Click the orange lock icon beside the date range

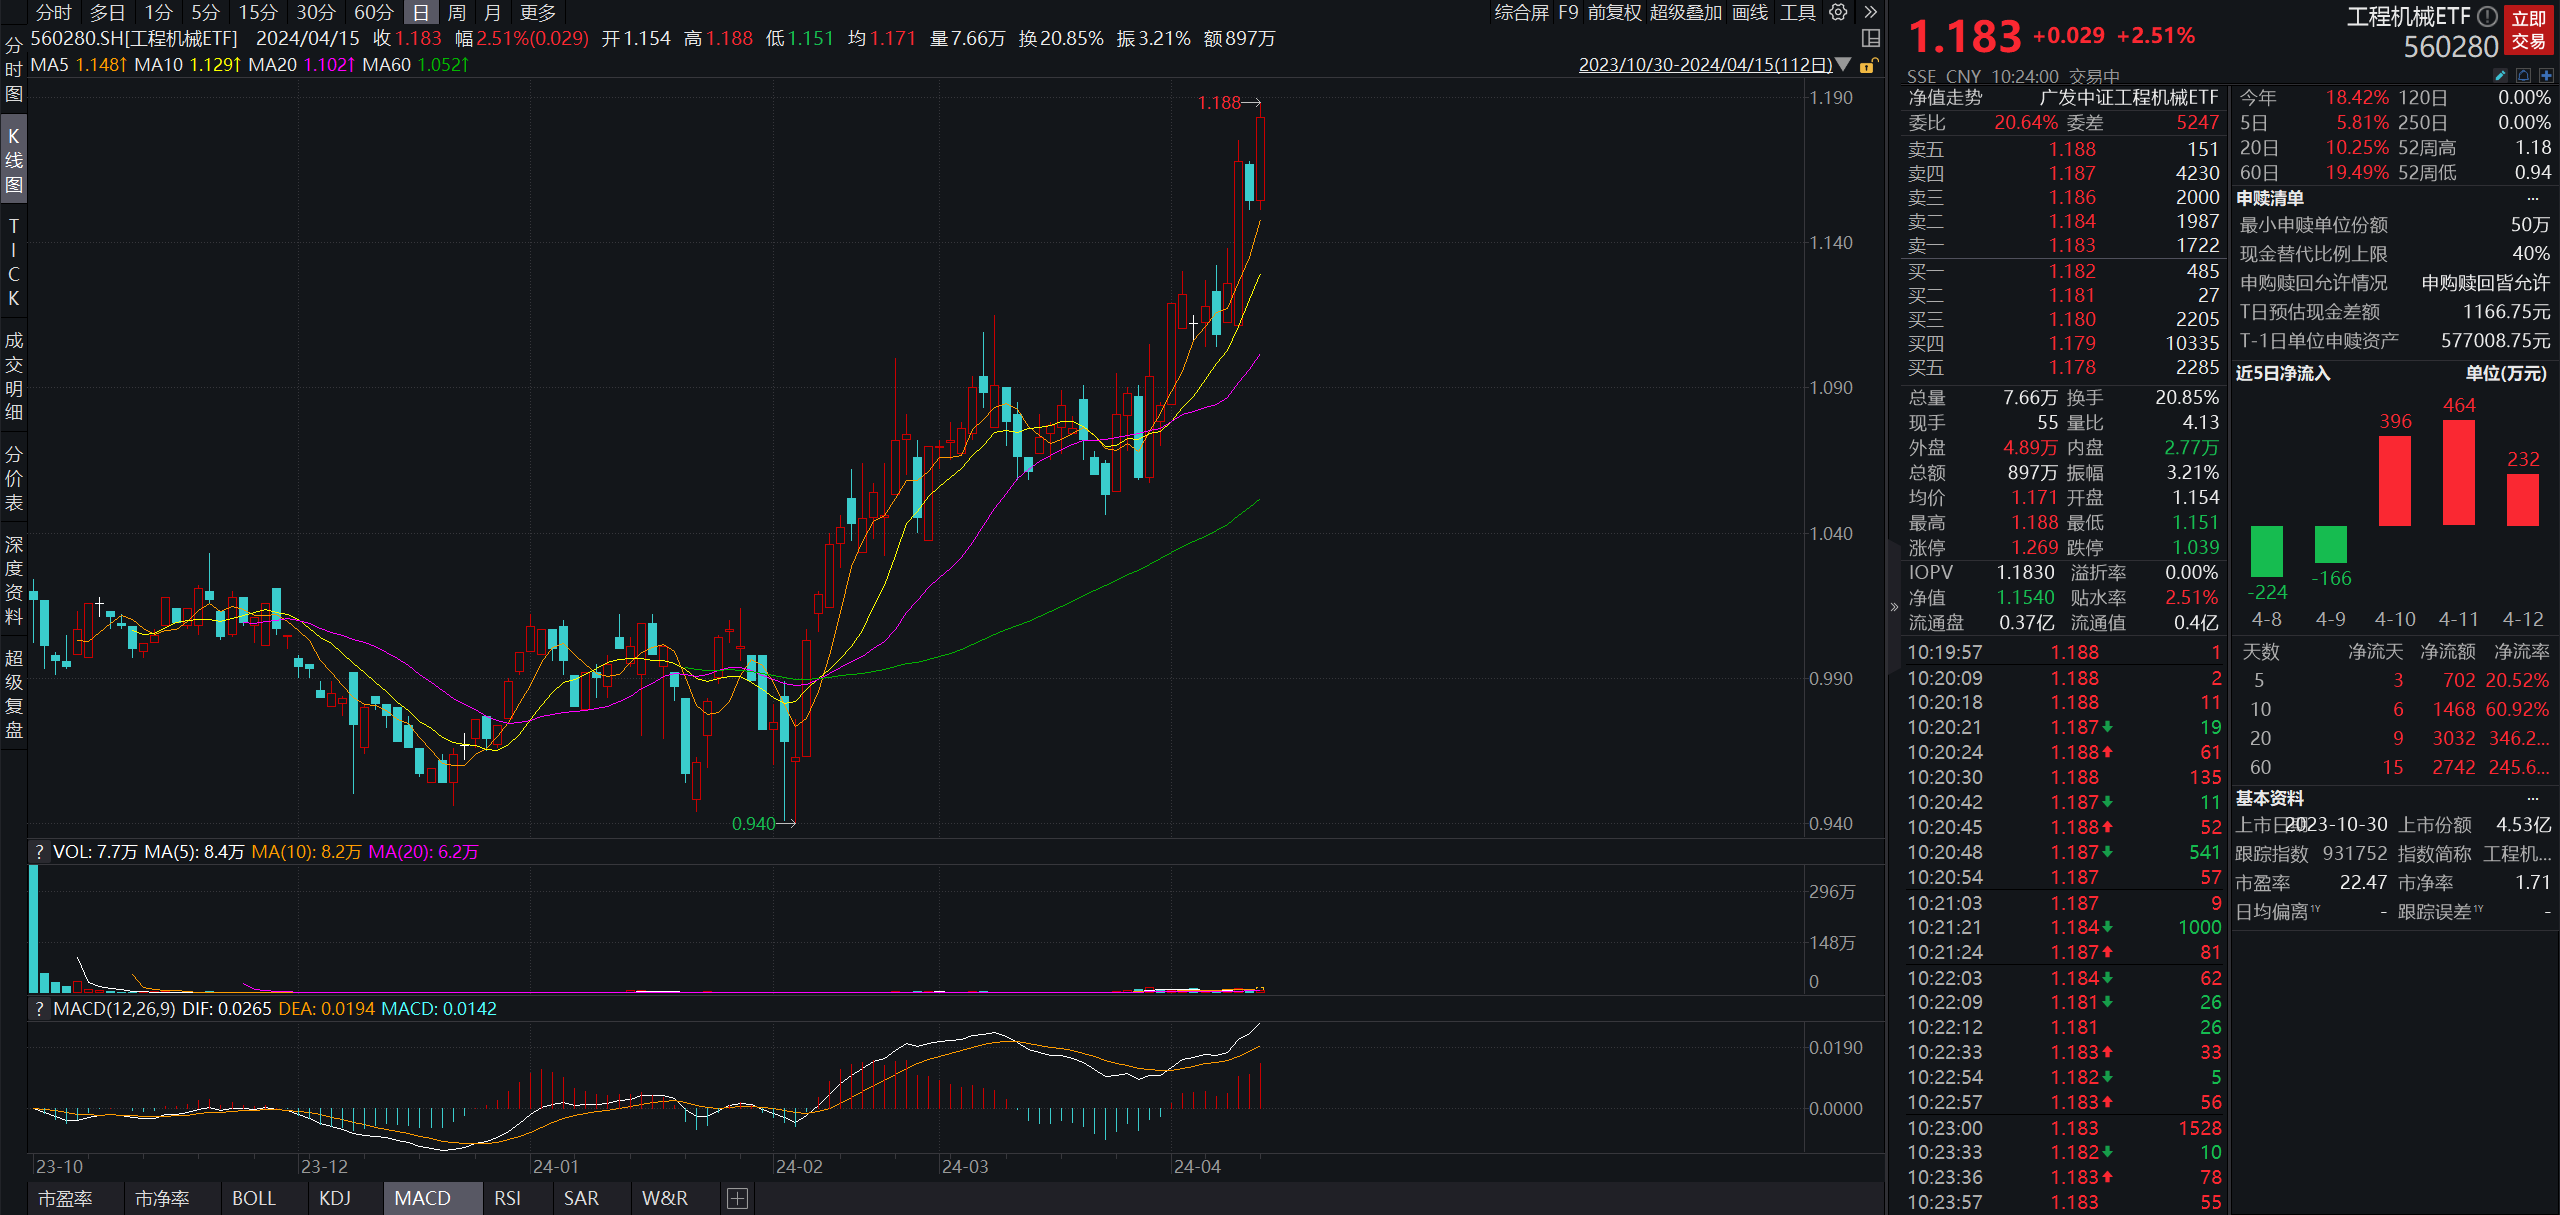[1868, 65]
